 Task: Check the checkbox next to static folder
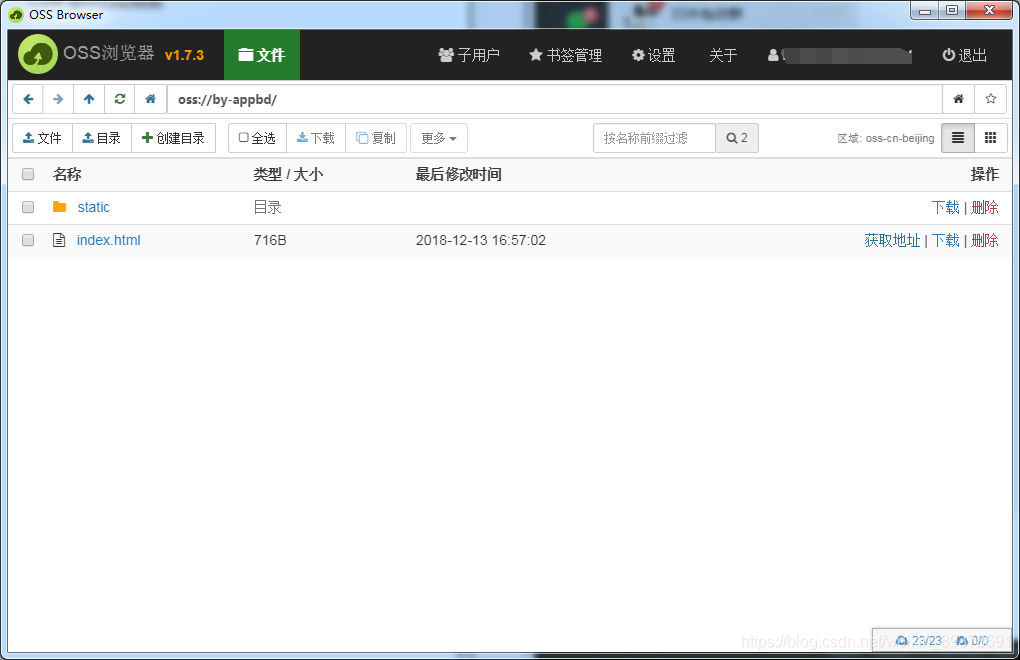pyautogui.click(x=27, y=207)
